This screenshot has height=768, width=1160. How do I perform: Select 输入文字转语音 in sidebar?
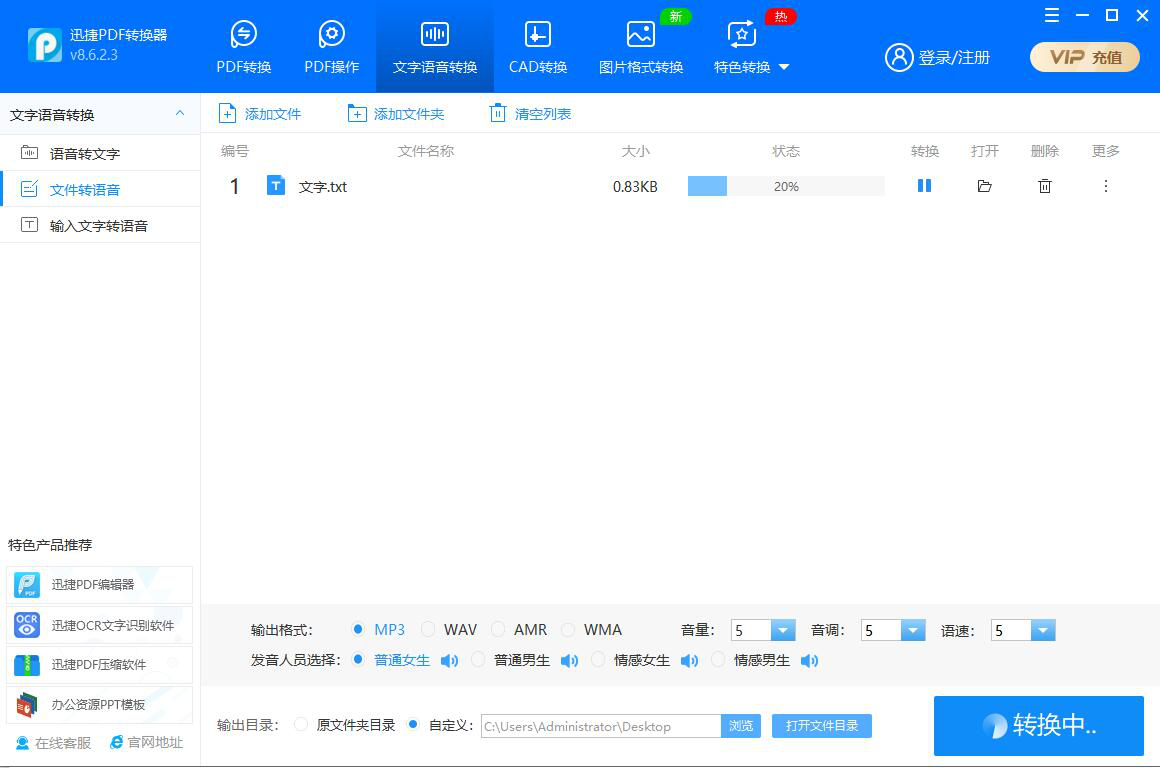(x=100, y=226)
